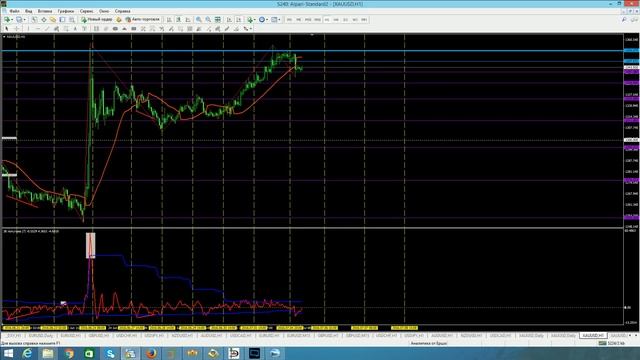Toggle chart auto scroll icon

pos(229,20)
